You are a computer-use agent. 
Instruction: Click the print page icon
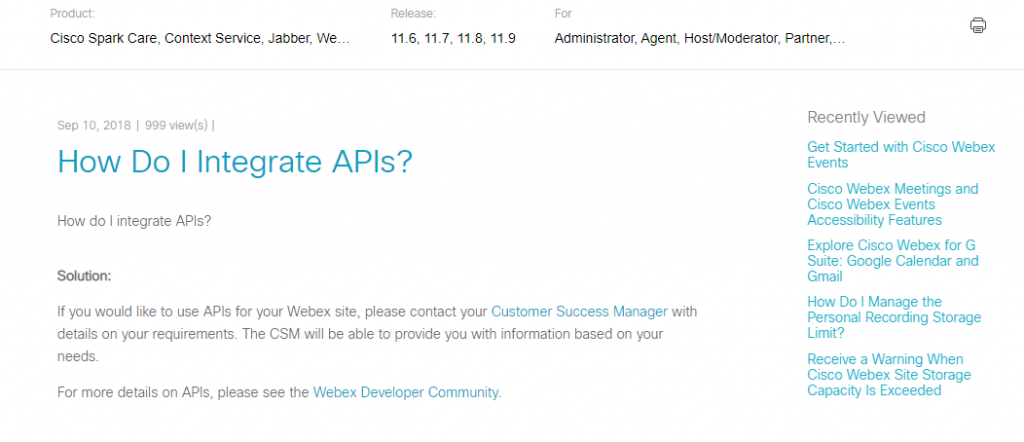pyautogui.click(x=978, y=25)
